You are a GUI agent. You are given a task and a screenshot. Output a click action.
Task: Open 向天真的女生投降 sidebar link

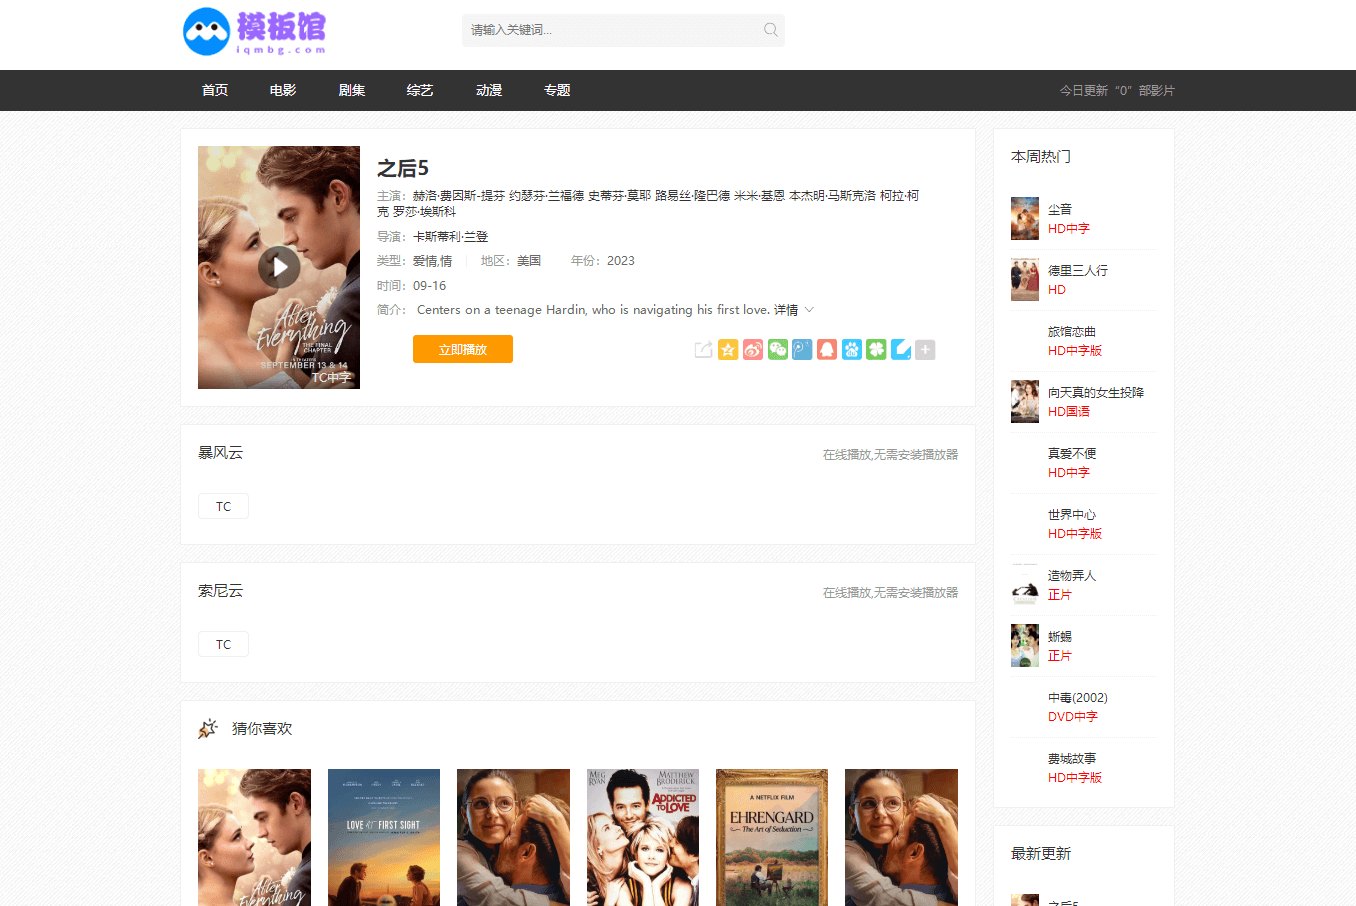coord(1096,392)
